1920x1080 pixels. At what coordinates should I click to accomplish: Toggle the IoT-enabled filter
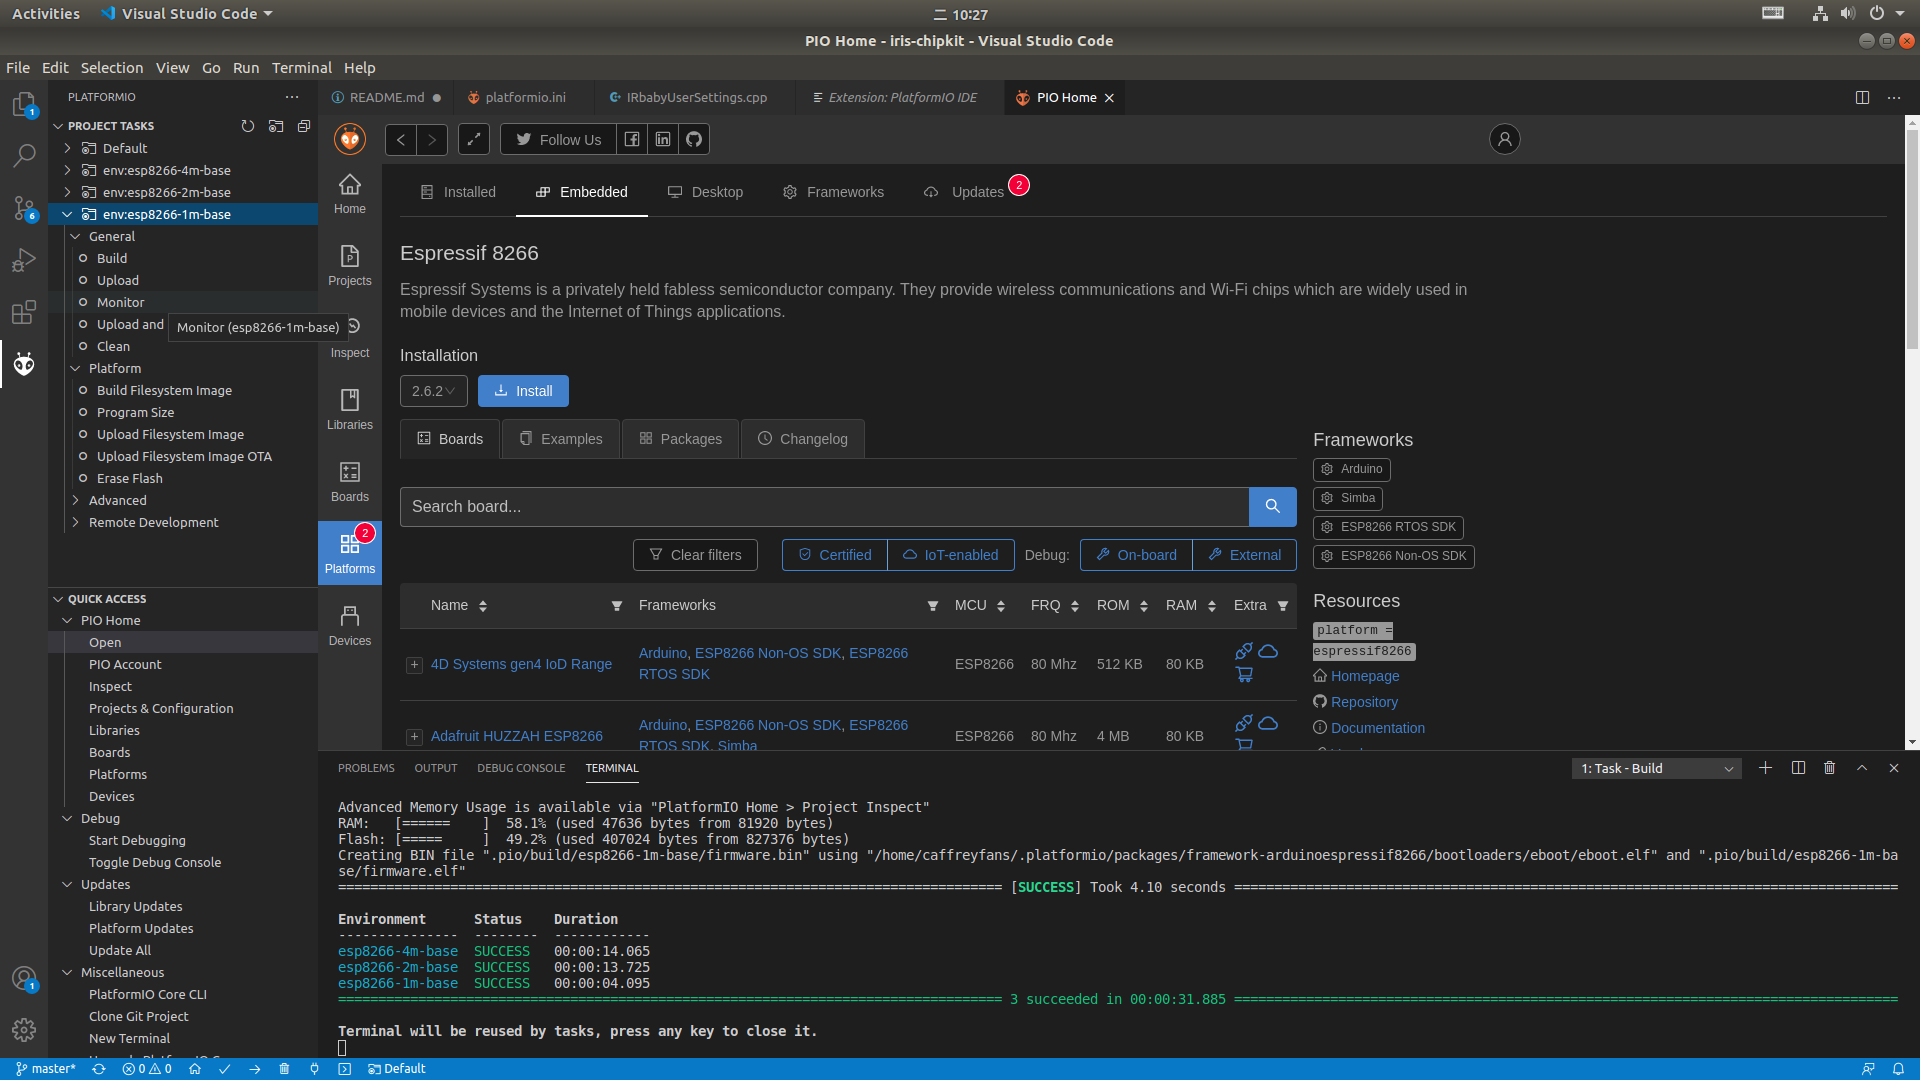(x=950, y=555)
